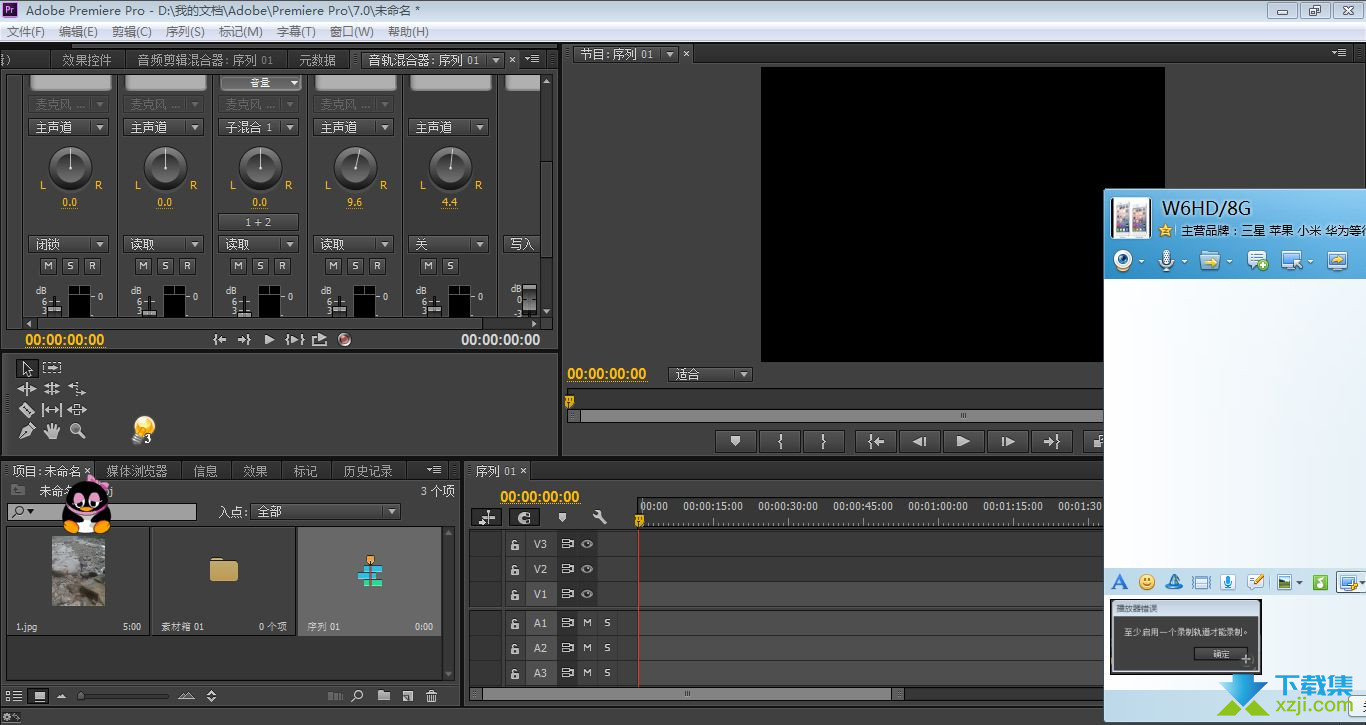Screen dimensions: 1366x725
Task: Open the 音量 effect dropdown in mixer
Action: click(260, 83)
